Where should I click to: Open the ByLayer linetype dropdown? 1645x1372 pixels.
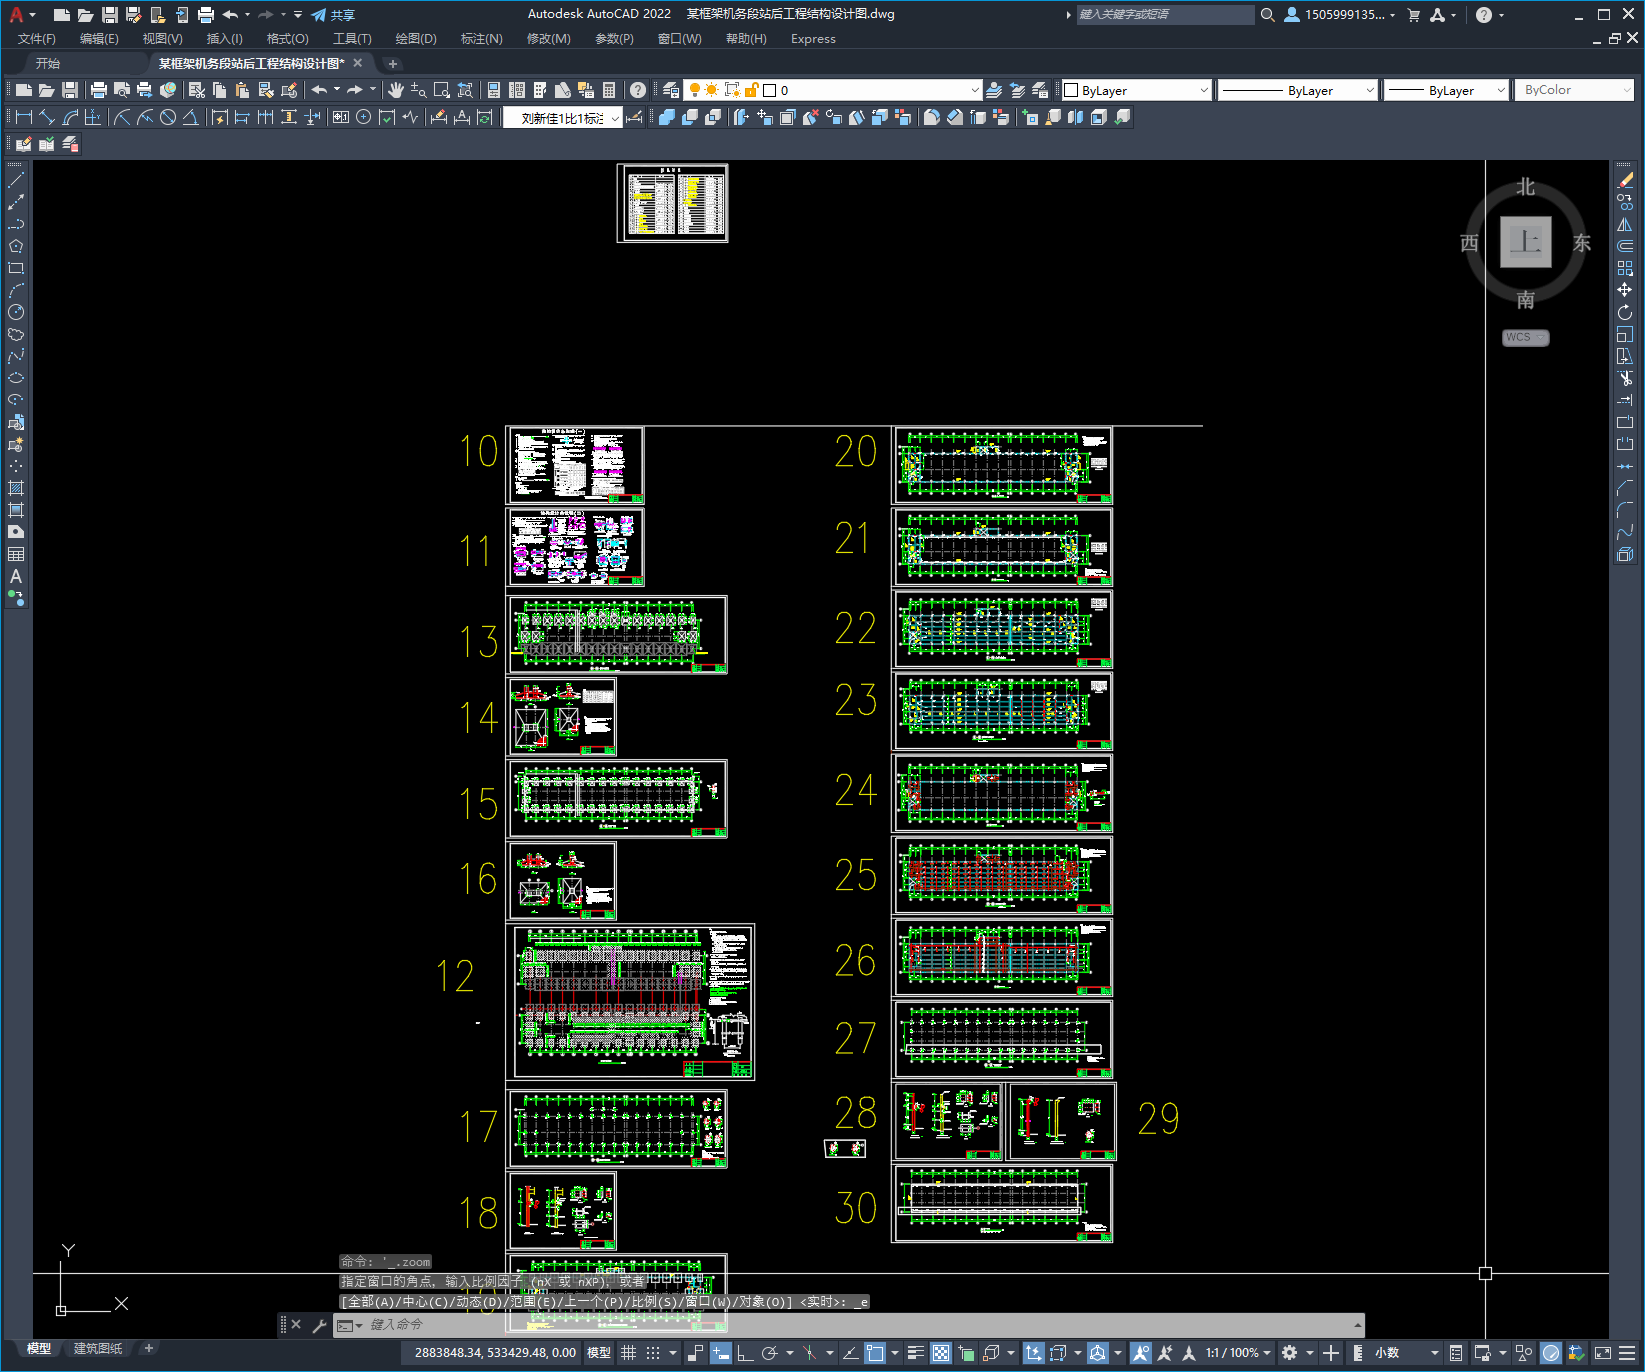pos(1298,90)
